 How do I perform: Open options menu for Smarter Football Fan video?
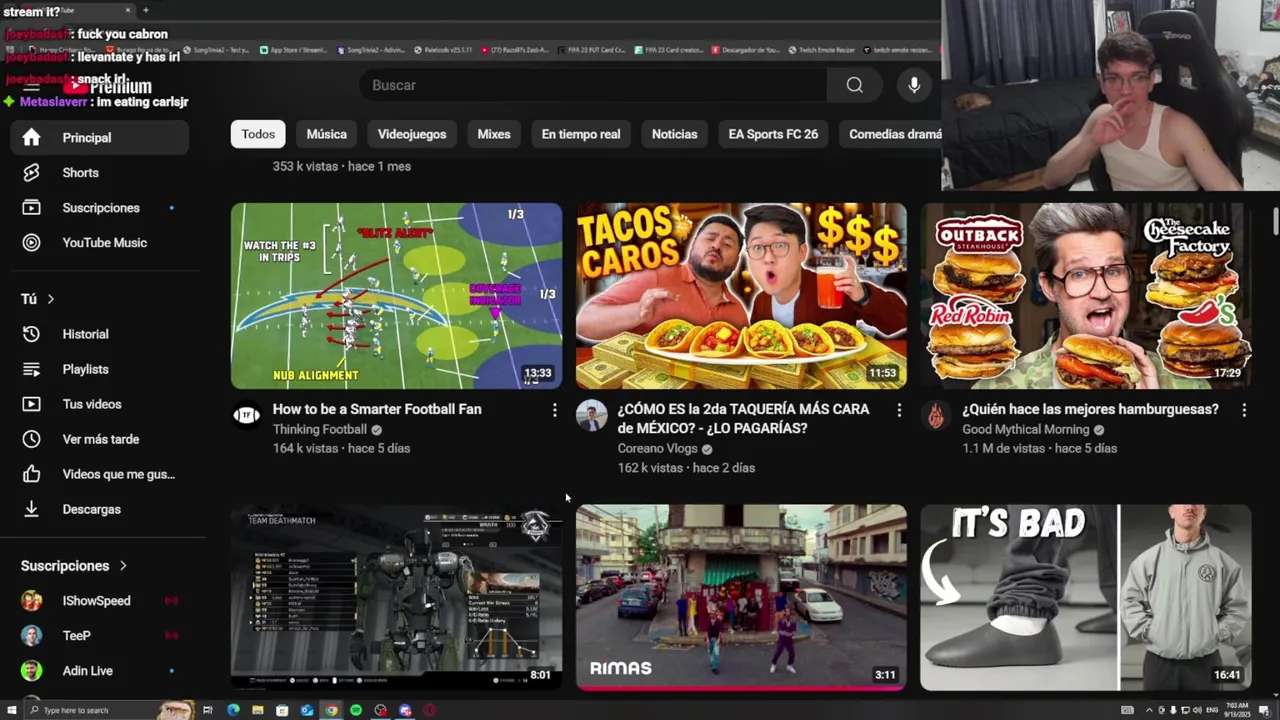point(554,410)
